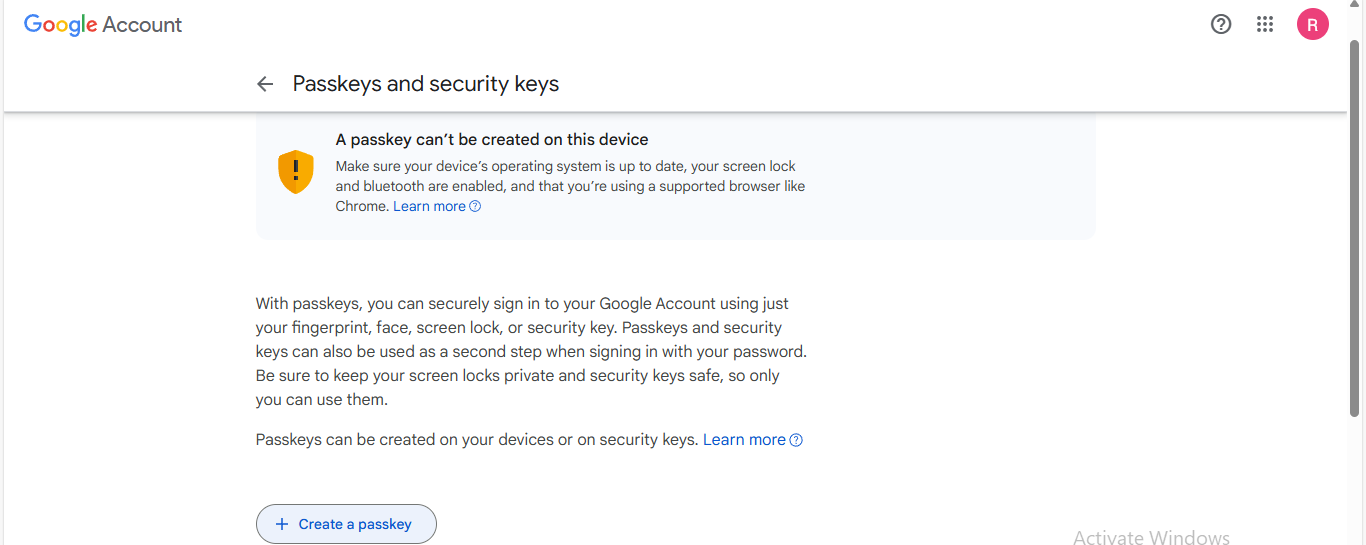Open Learn more link in the warning box
Screen dimensions: 1366x545
click(x=429, y=206)
